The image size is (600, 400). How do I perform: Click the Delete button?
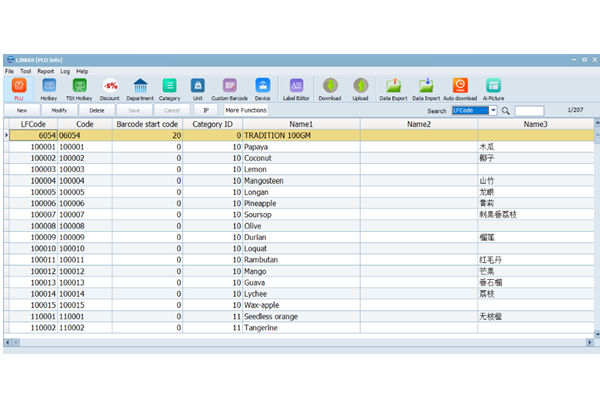tap(96, 110)
